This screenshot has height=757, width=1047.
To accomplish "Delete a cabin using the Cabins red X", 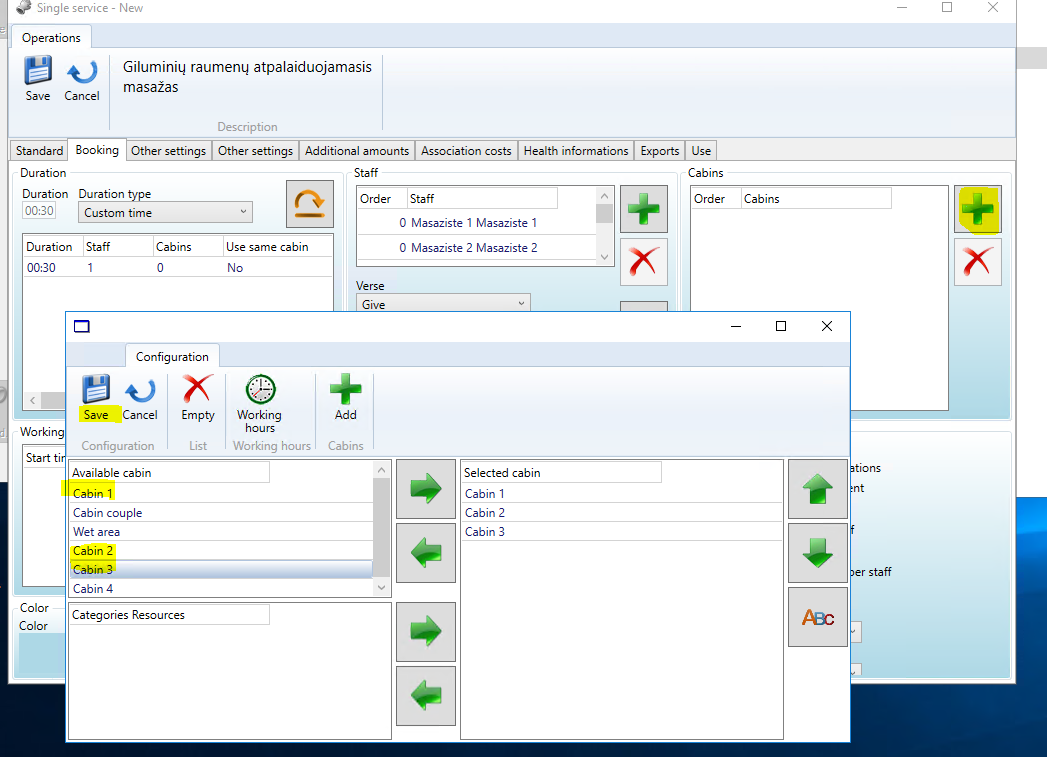I will (x=978, y=262).
